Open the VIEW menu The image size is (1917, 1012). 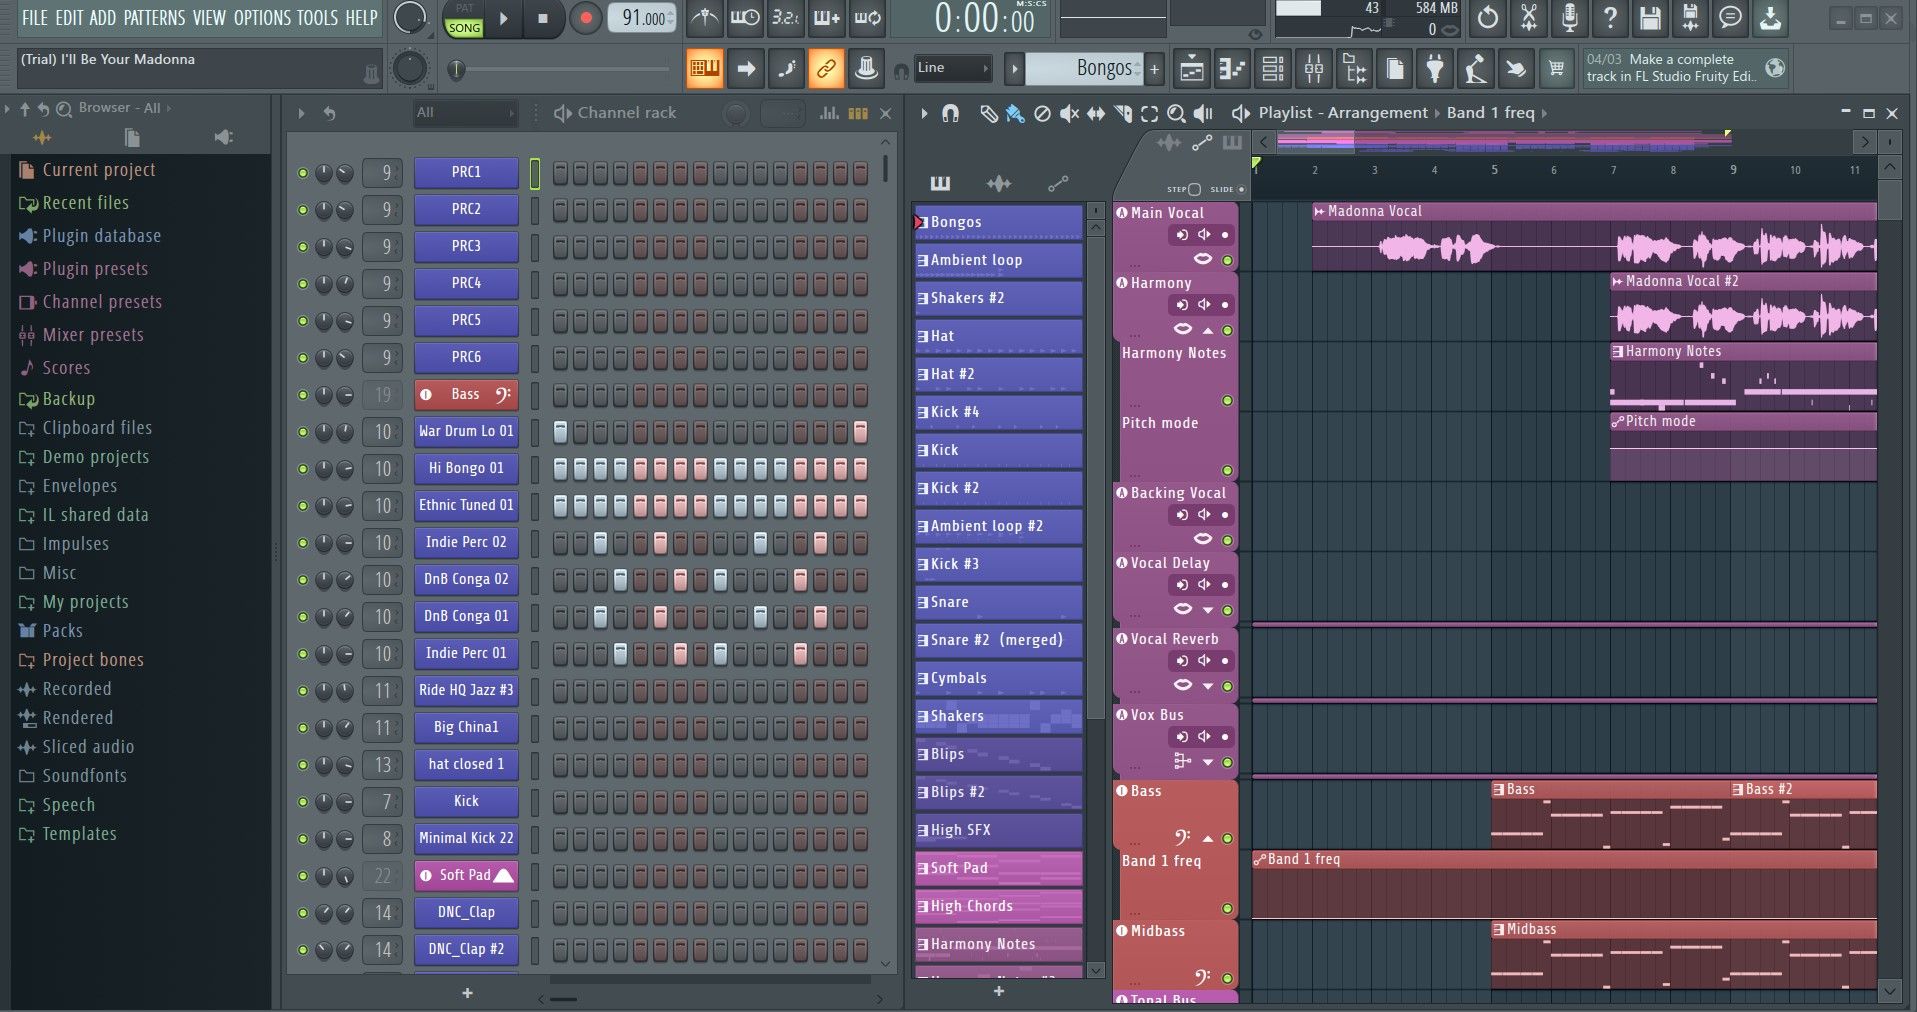coord(209,17)
